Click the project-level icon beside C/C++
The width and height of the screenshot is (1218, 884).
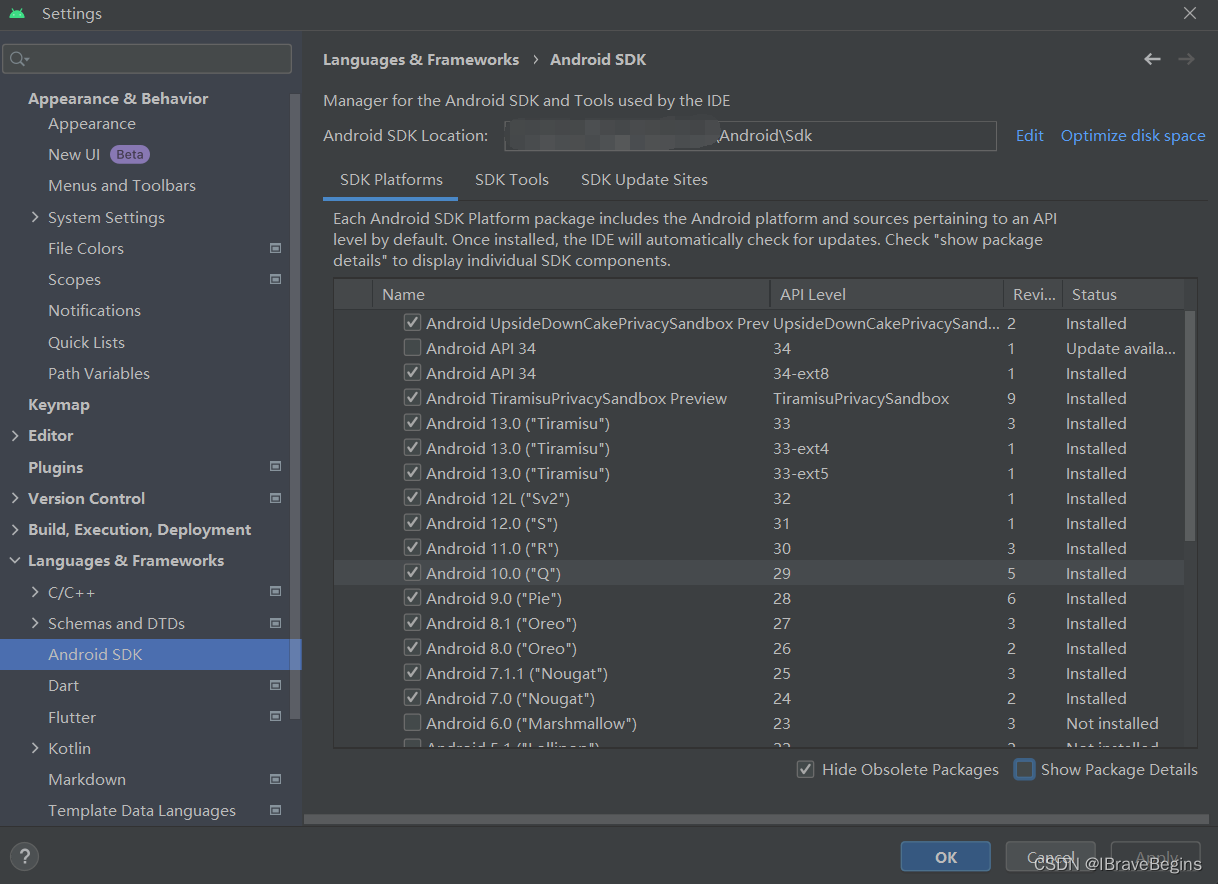[x=276, y=592]
